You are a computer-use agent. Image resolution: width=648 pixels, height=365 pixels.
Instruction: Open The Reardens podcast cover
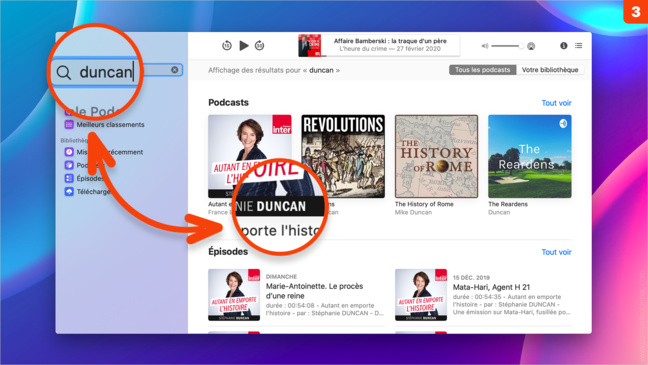point(530,156)
